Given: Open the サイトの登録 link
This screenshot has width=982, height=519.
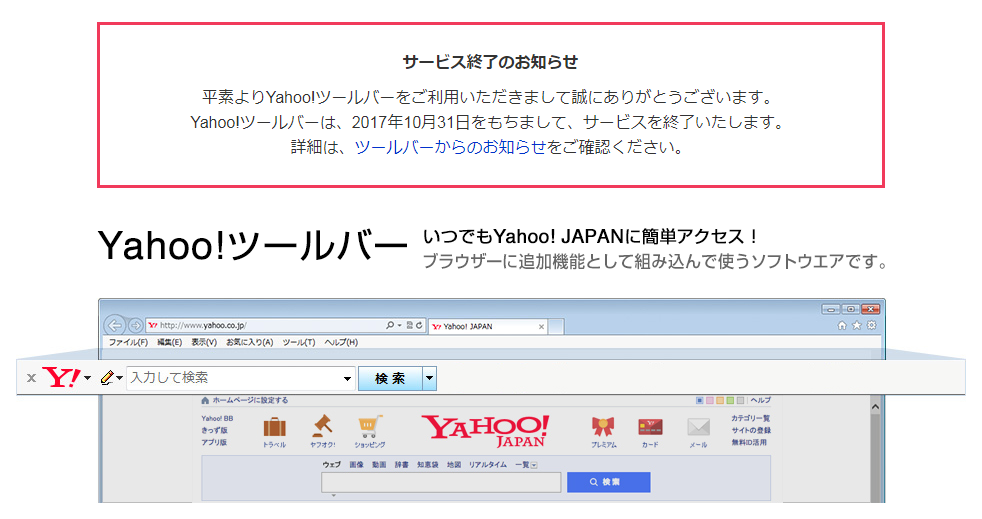Looking at the screenshot, I should [x=751, y=430].
